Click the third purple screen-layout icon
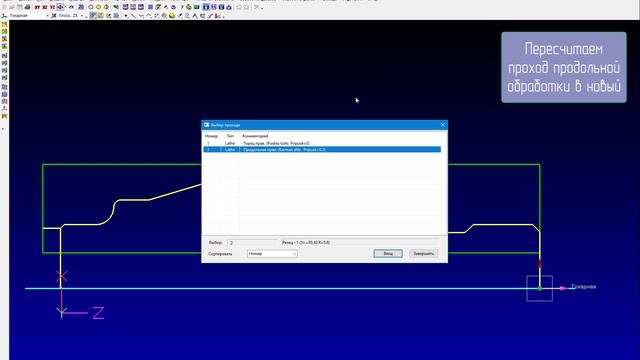640x360 pixels. coord(141,7)
